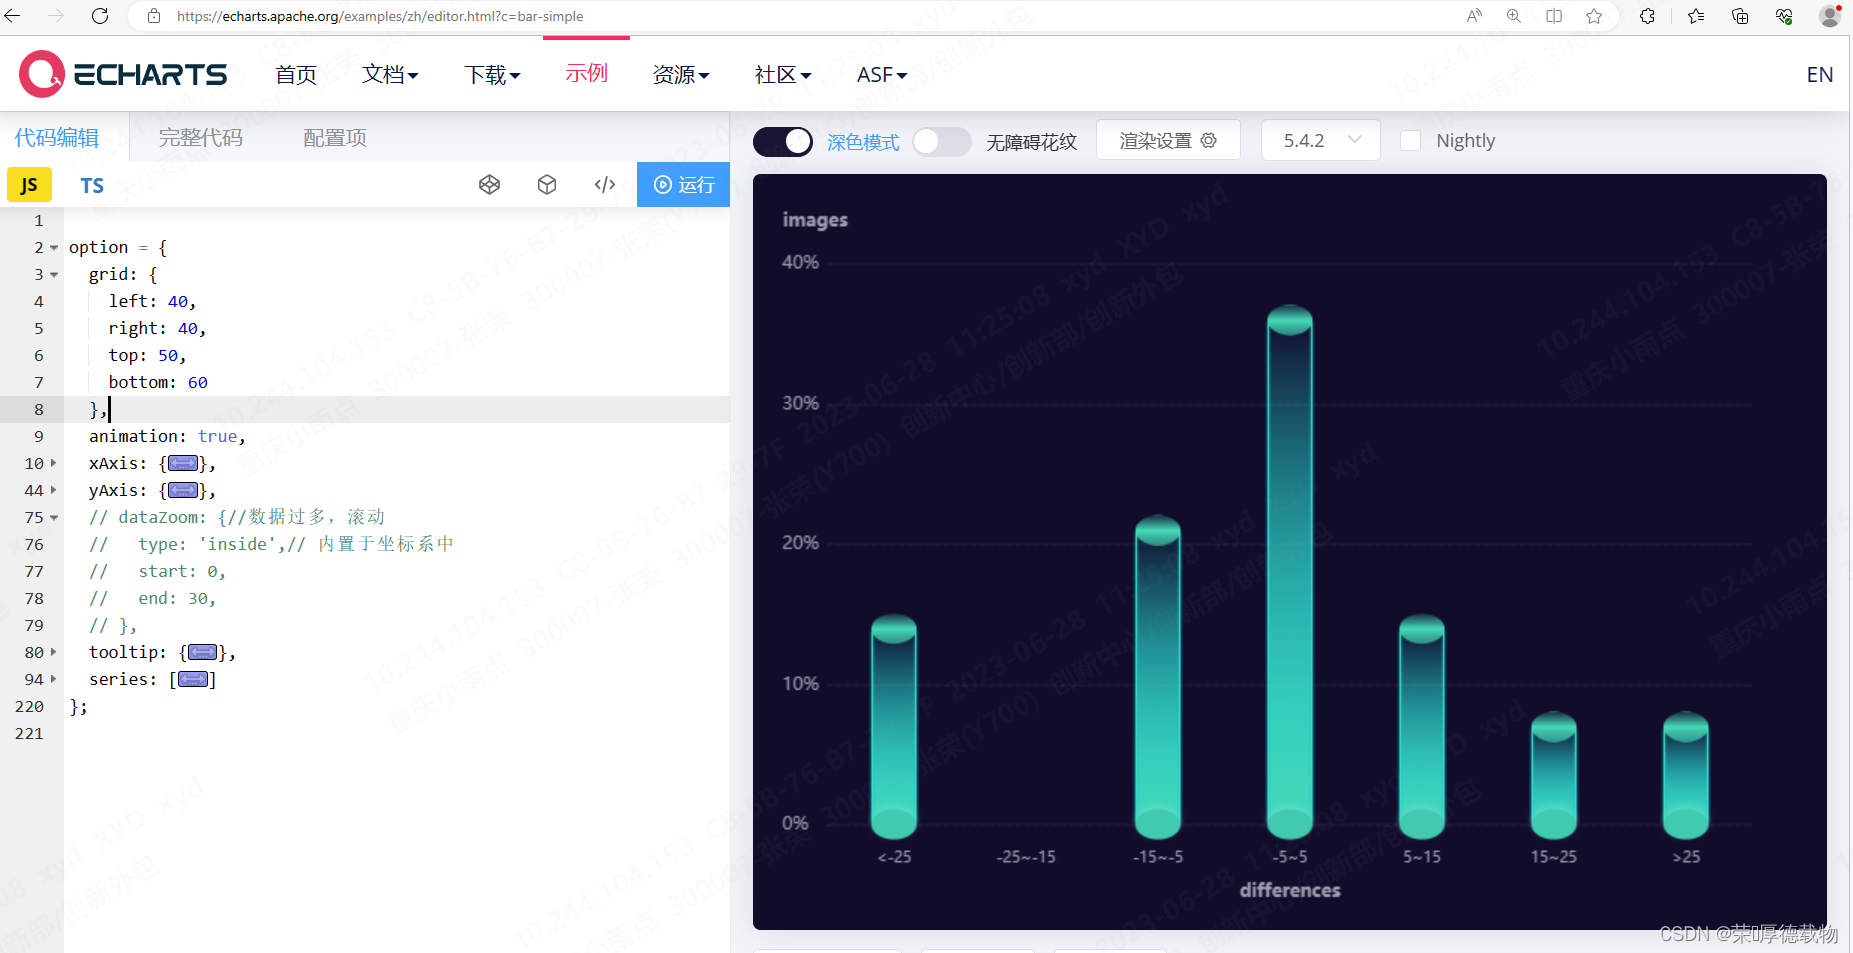
Task: Run the code with the 运行 button
Action: pos(683,184)
